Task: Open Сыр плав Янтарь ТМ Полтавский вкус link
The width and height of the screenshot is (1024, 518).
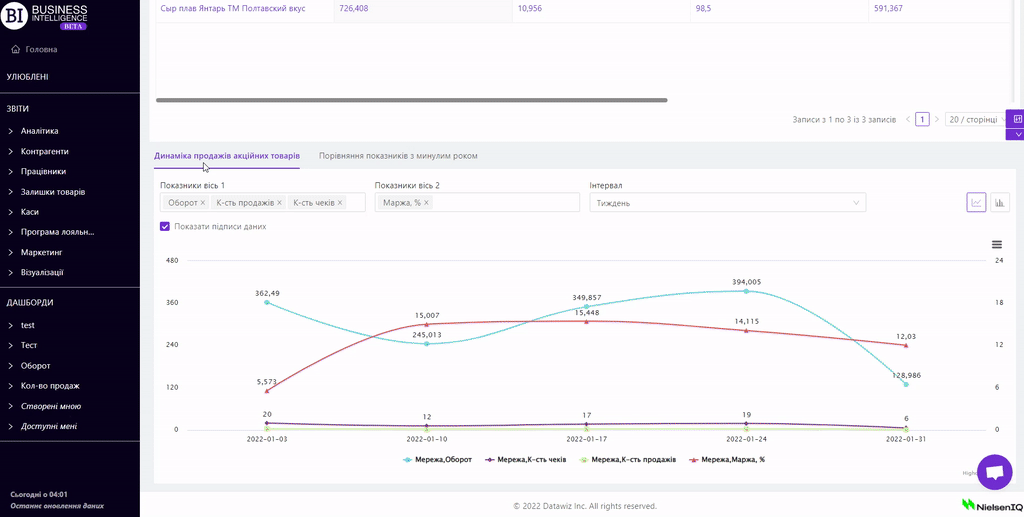Action: point(233,8)
